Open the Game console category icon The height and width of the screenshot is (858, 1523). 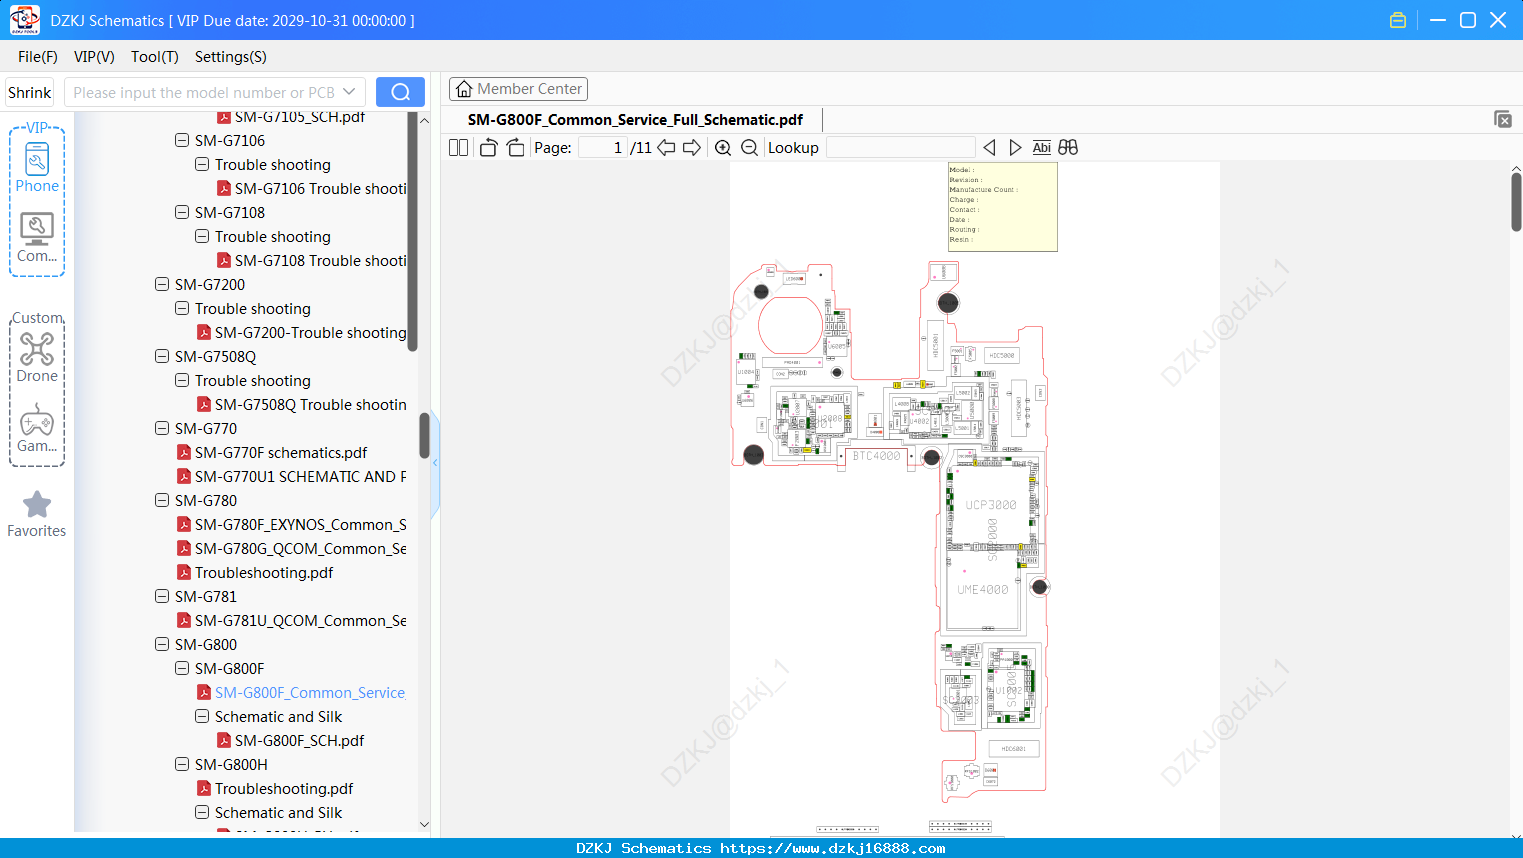(x=37, y=428)
